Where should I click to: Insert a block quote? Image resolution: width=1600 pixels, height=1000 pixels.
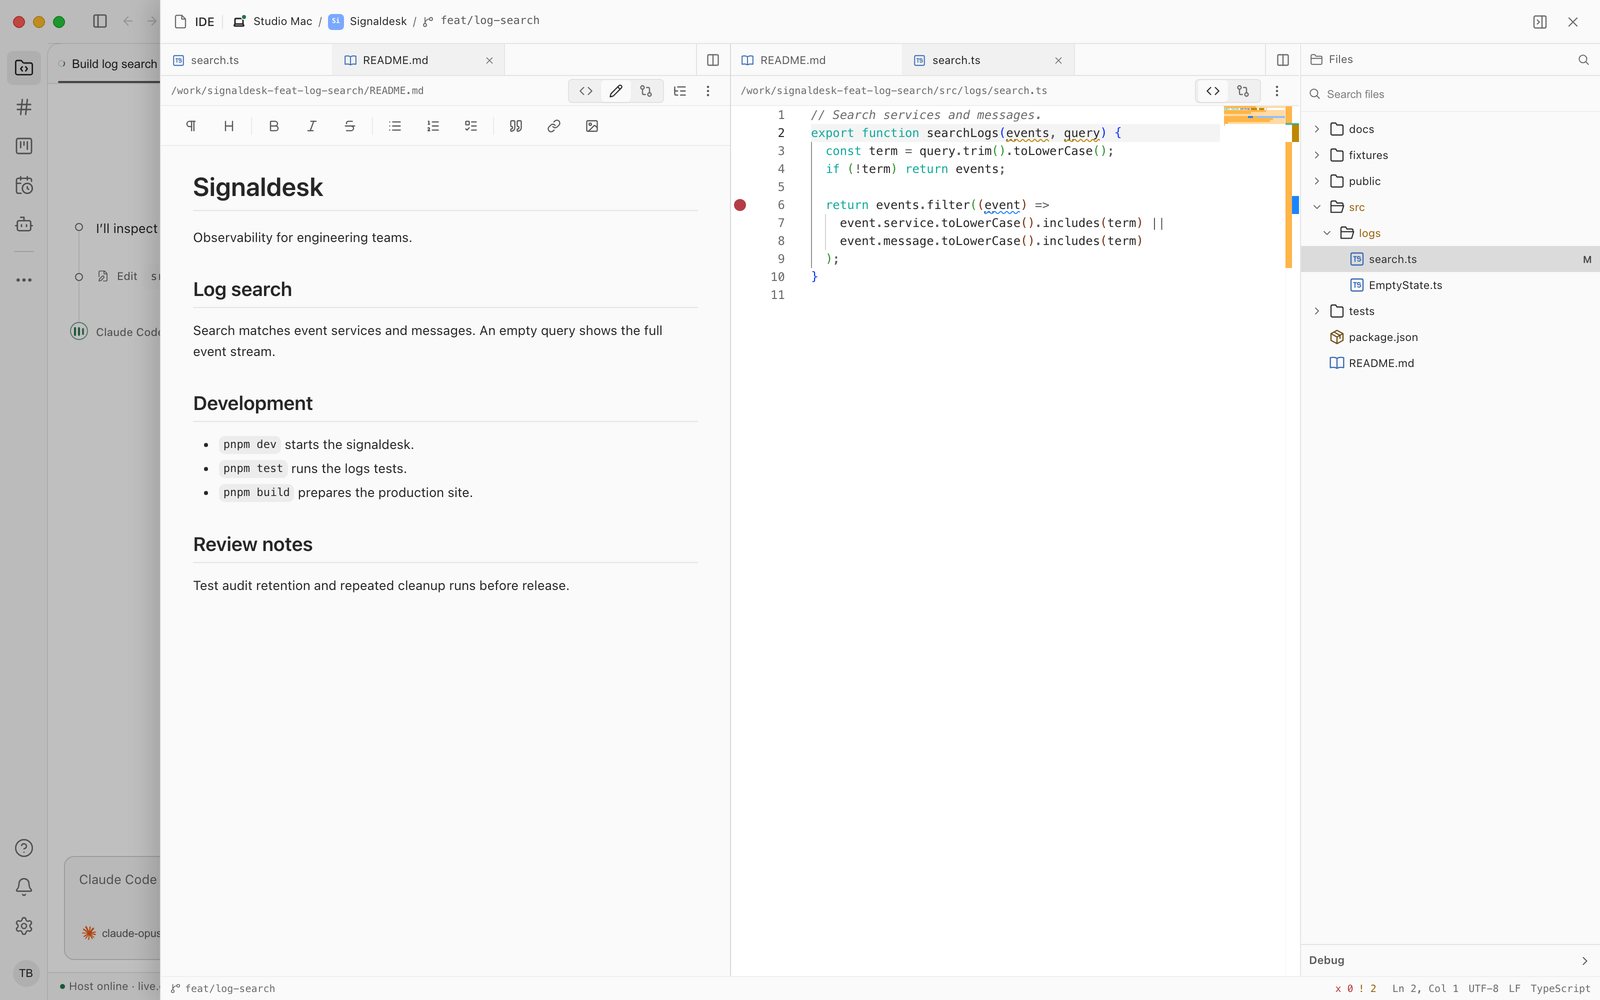pyautogui.click(x=516, y=126)
